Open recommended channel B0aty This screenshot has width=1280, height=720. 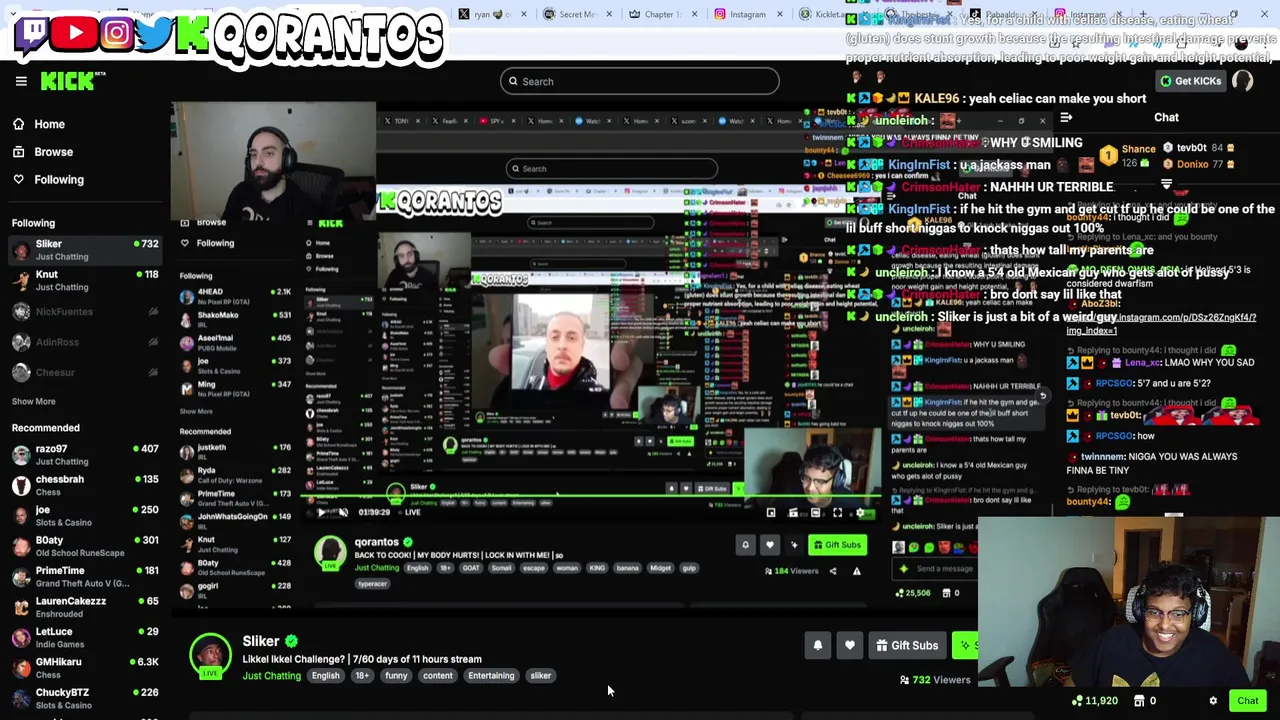pos(85,546)
